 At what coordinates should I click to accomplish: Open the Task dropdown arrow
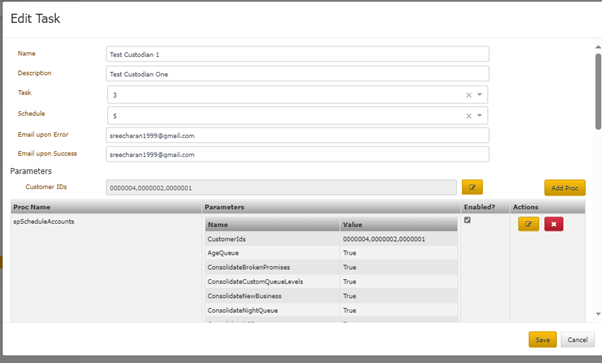480,94
